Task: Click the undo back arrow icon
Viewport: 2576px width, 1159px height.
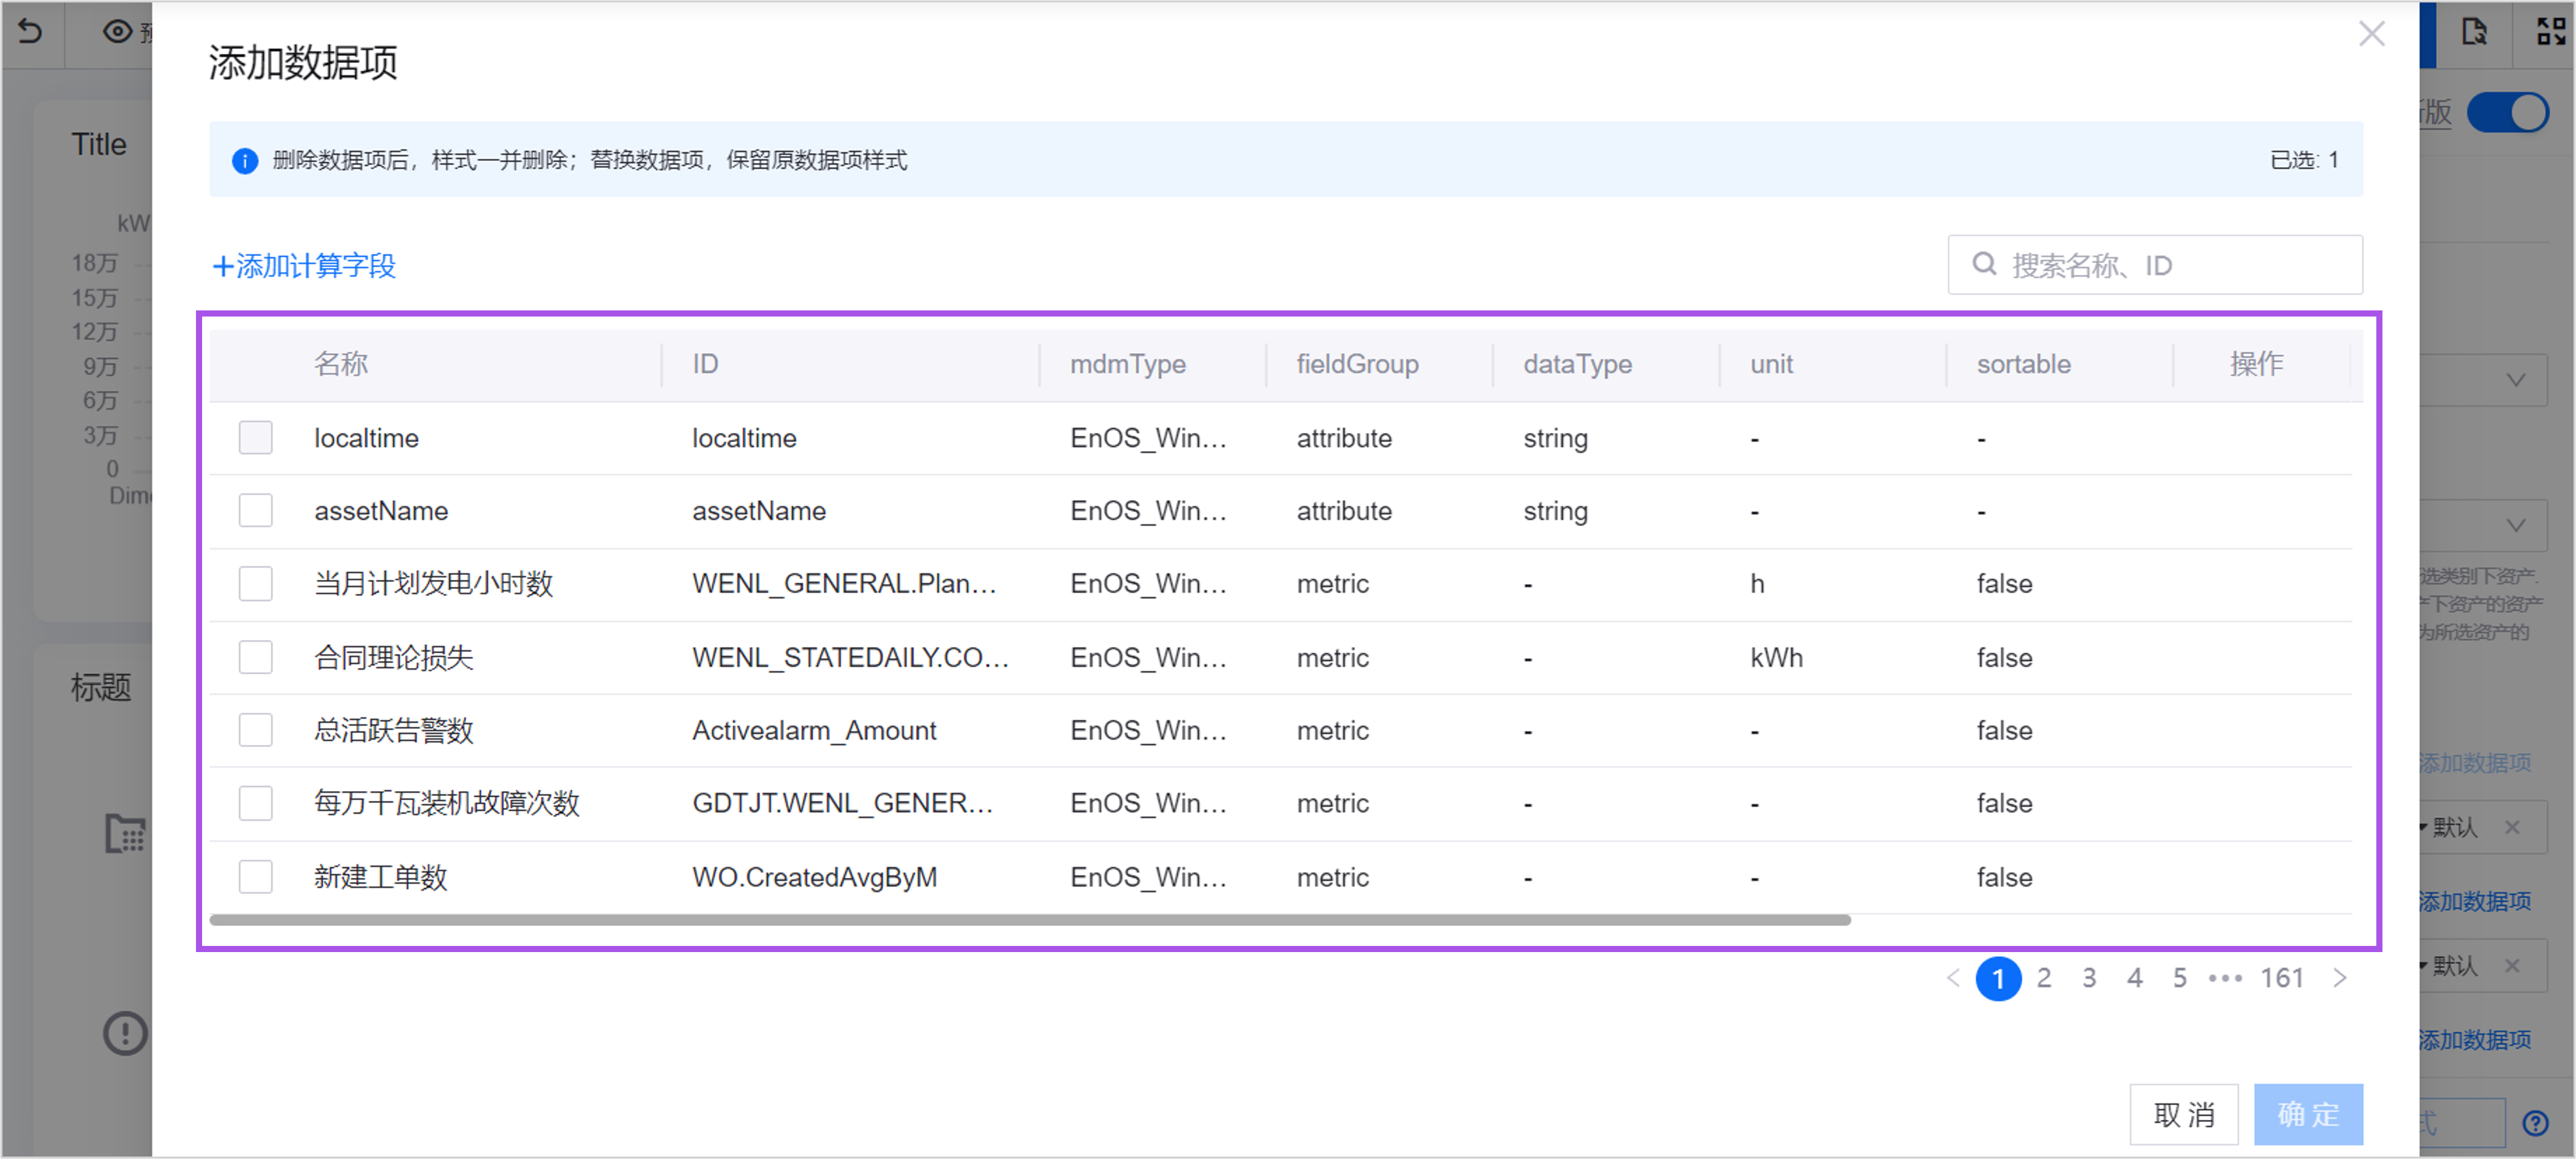Action: click(30, 32)
